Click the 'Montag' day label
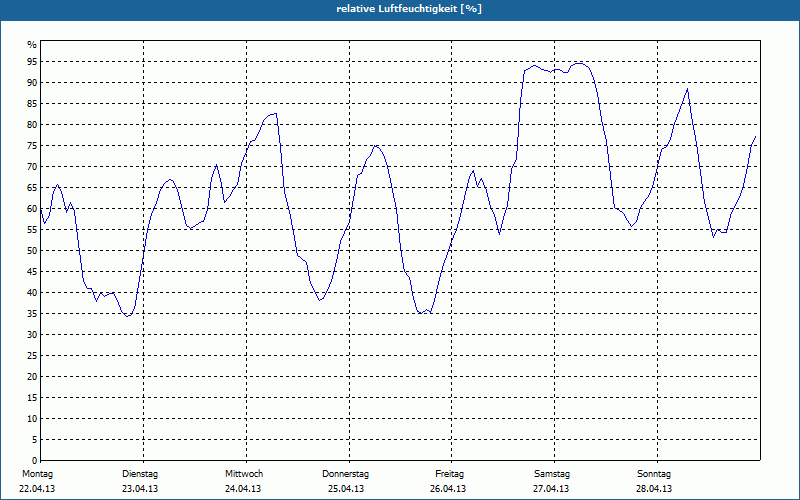The width and height of the screenshot is (800, 500). (x=37, y=474)
